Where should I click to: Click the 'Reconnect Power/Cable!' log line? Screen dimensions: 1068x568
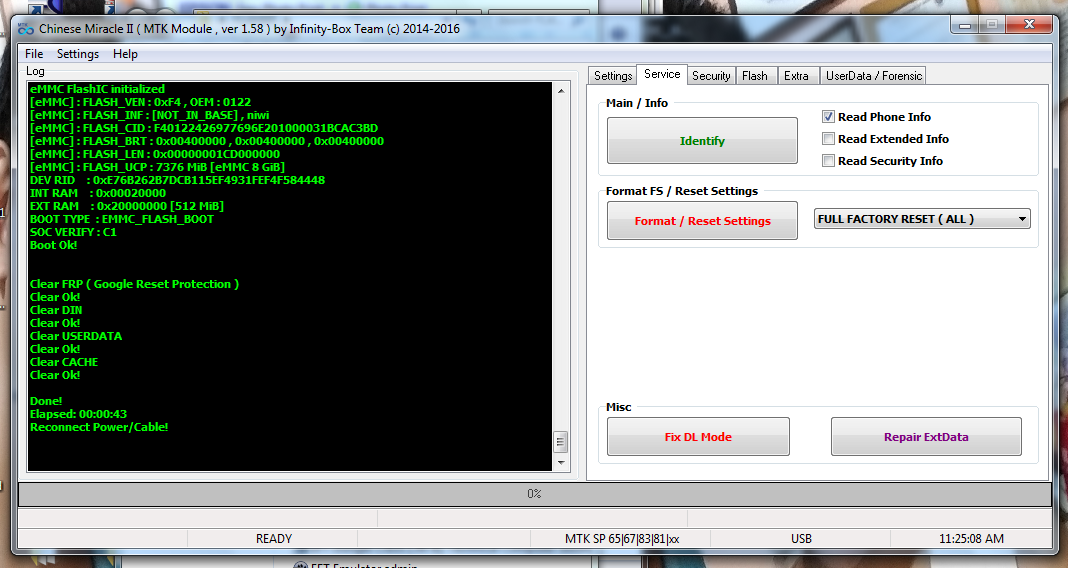click(x=99, y=427)
